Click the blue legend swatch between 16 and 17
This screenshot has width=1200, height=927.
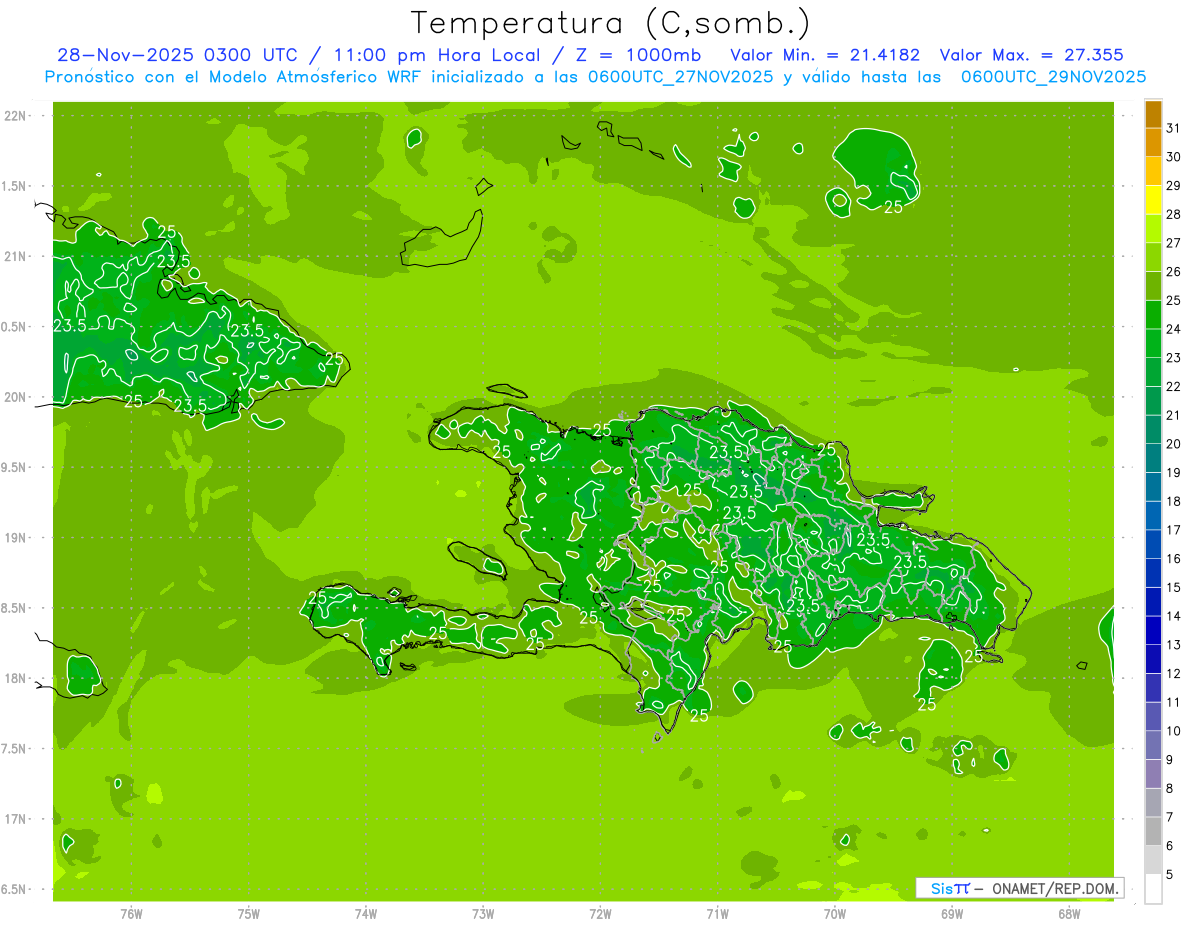click(1153, 545)
